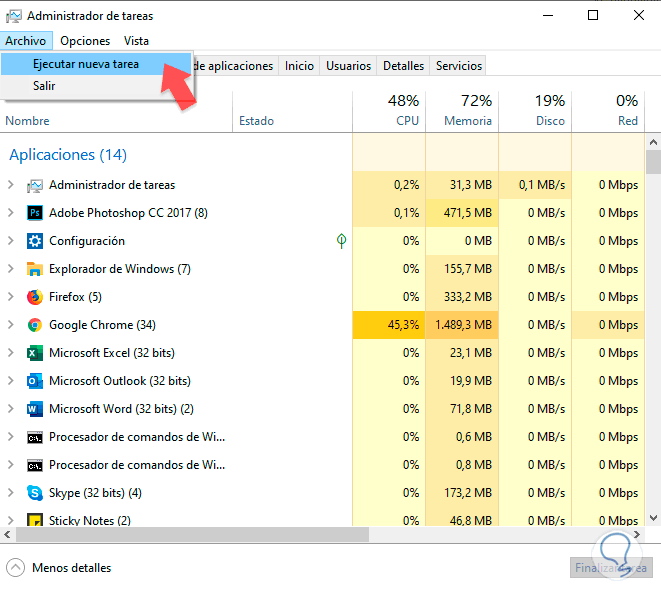Click the Menos detalles link
This screenshot has height=590, width=661.
tap(72, 568)
